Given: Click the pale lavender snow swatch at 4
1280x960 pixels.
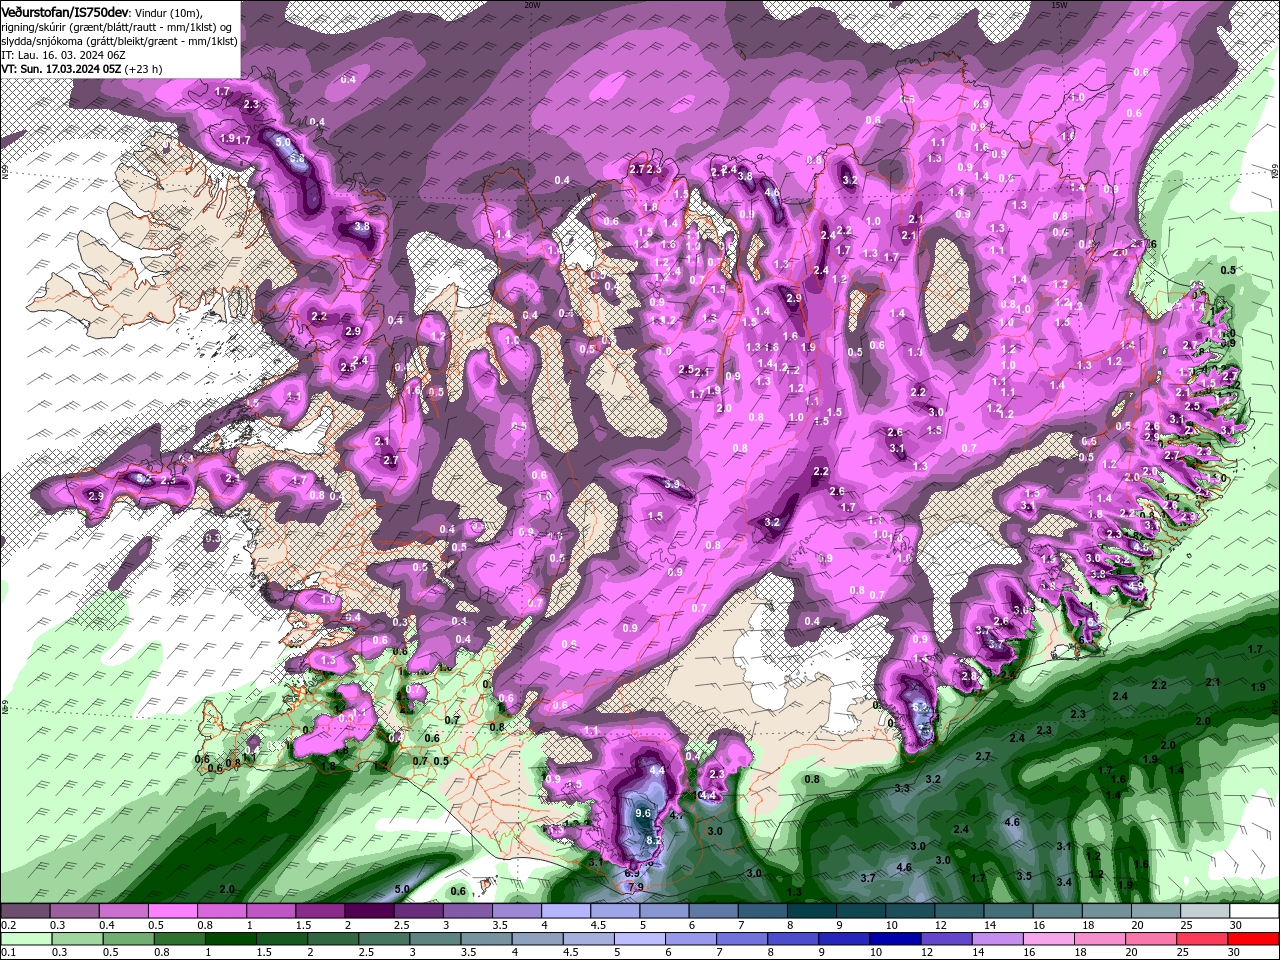Looking at the screenshot, I should [x=565, y=911].
